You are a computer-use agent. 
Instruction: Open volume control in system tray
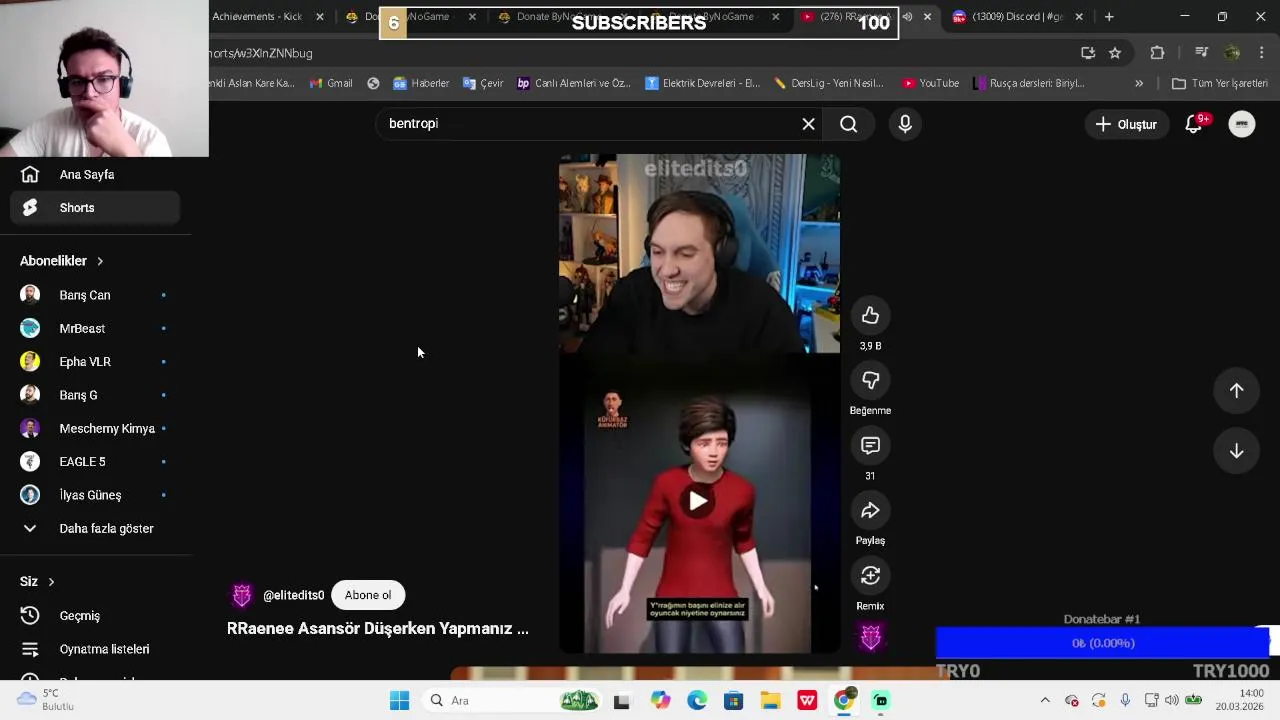click(x=1171, y=701)
